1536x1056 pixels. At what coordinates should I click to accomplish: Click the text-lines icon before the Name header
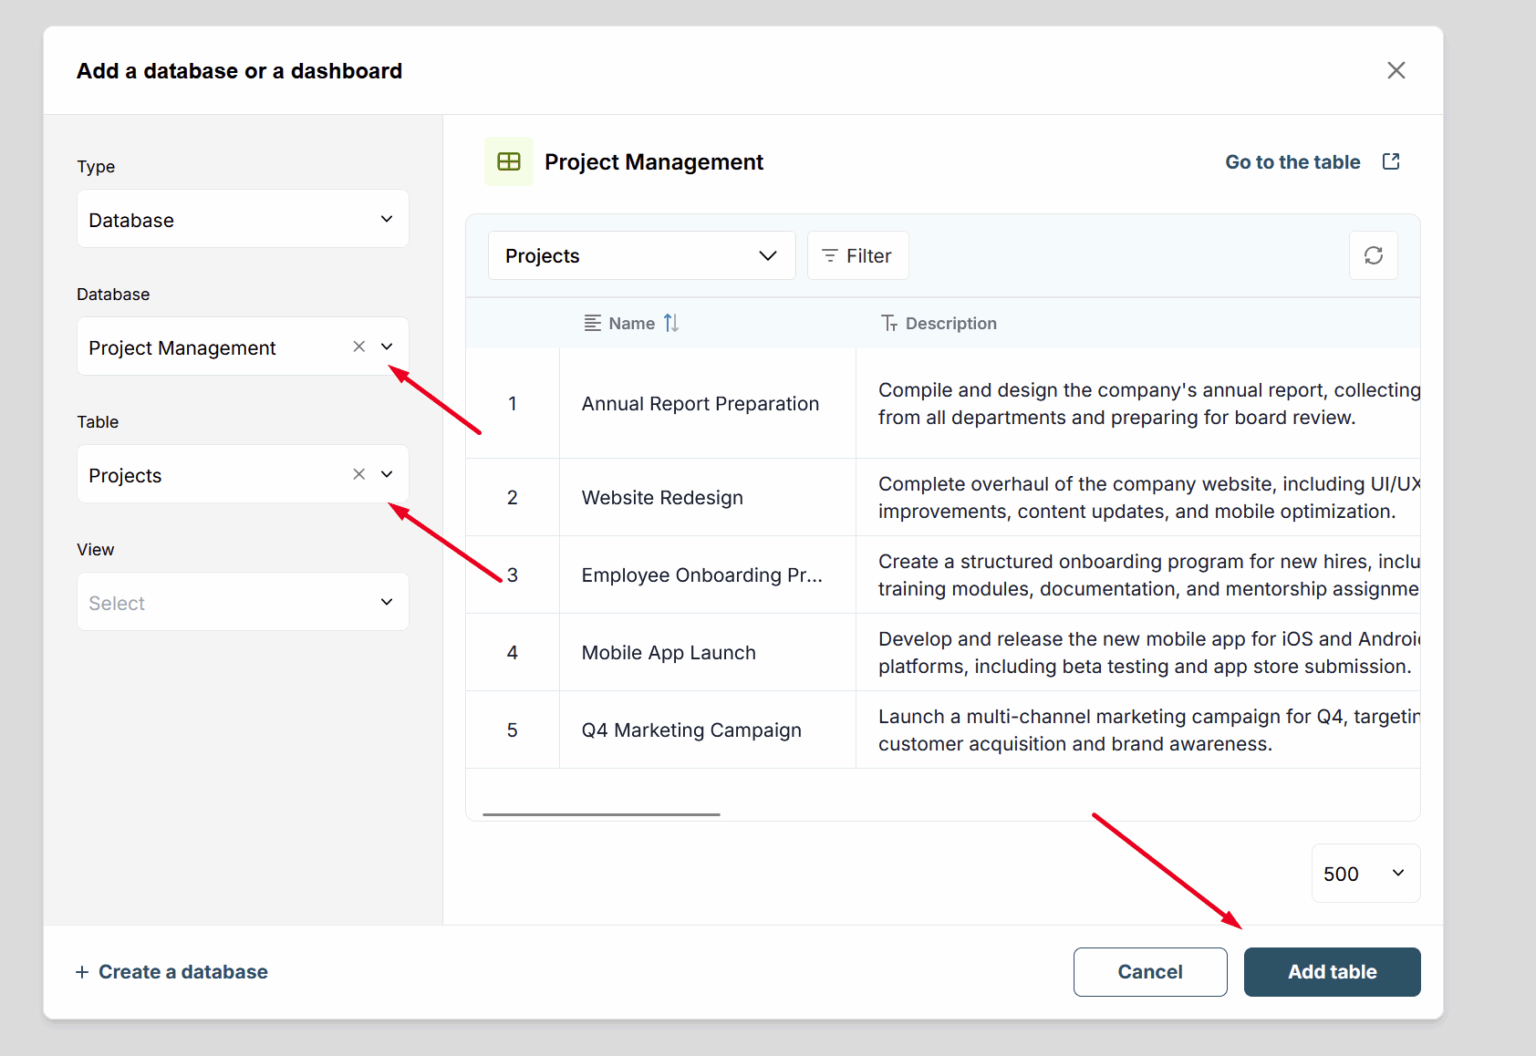tap(590, 322)
